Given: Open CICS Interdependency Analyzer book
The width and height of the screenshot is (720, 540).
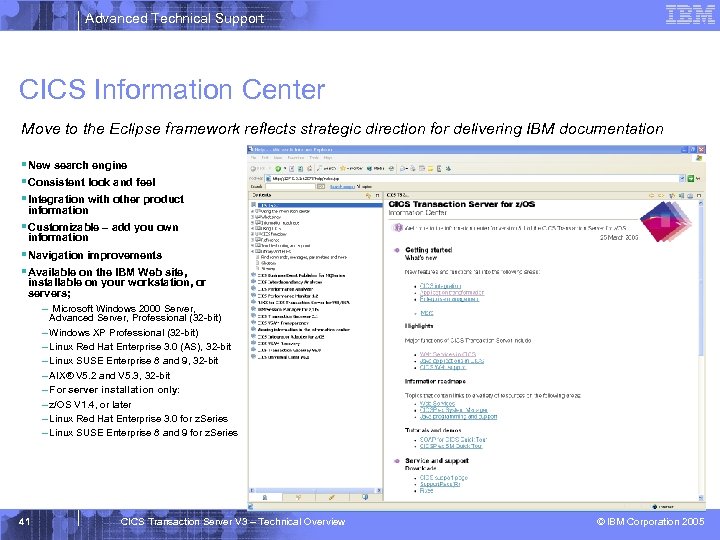Looking at the screenshot, I should pyautogui.click(x=290, y=282).
